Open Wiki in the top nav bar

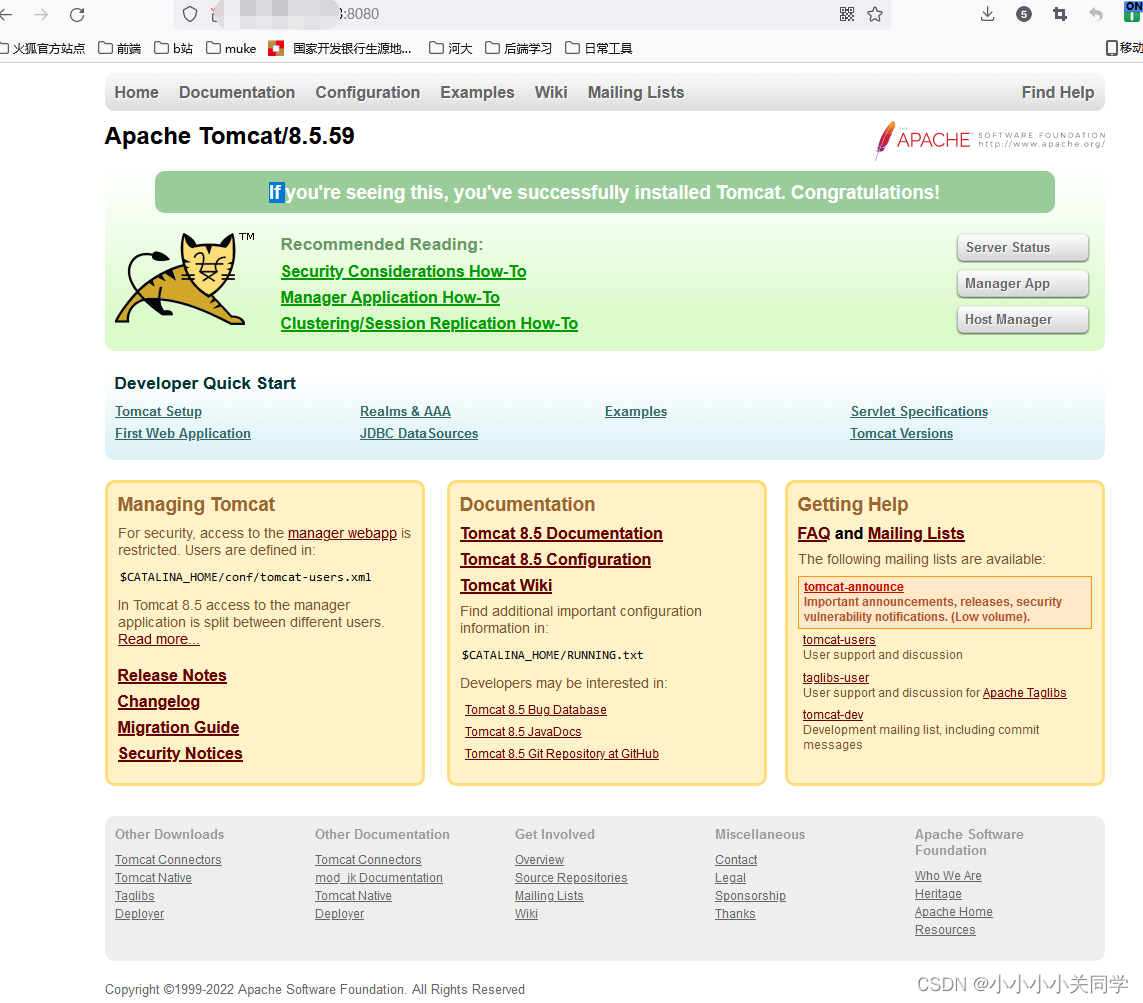[x=551, y=93]
